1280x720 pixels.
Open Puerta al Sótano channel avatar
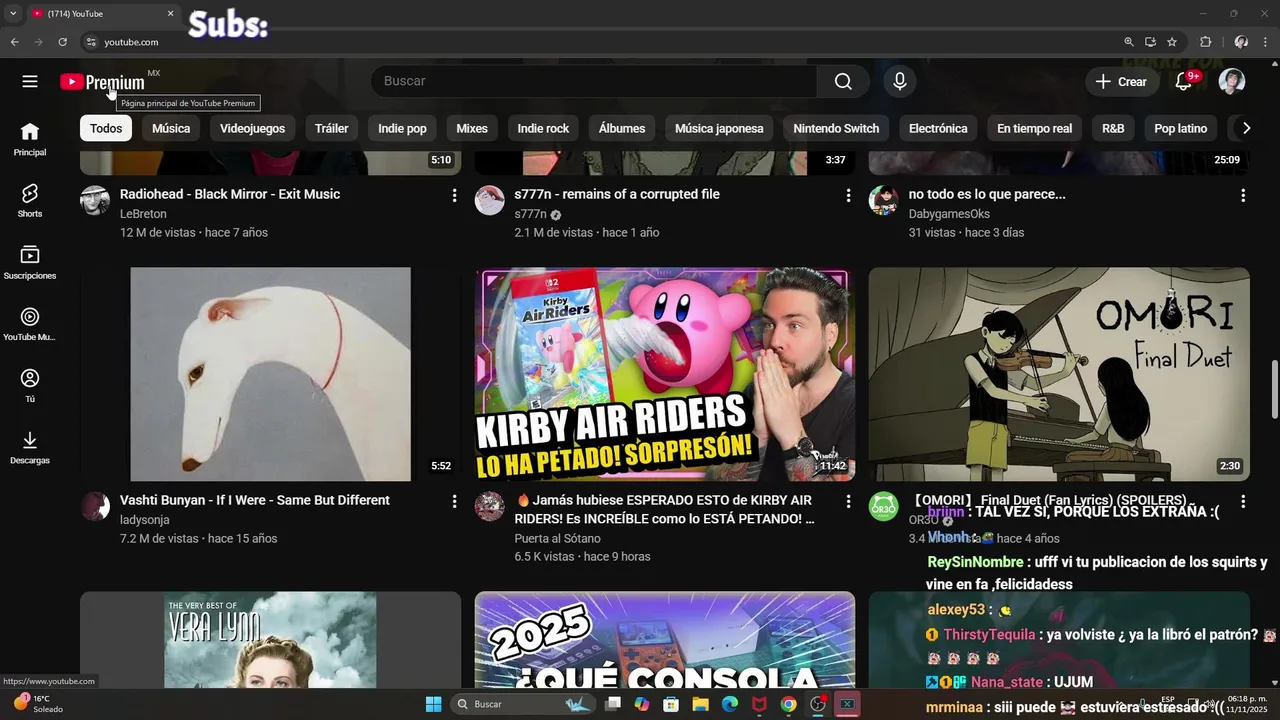[489, 506]
